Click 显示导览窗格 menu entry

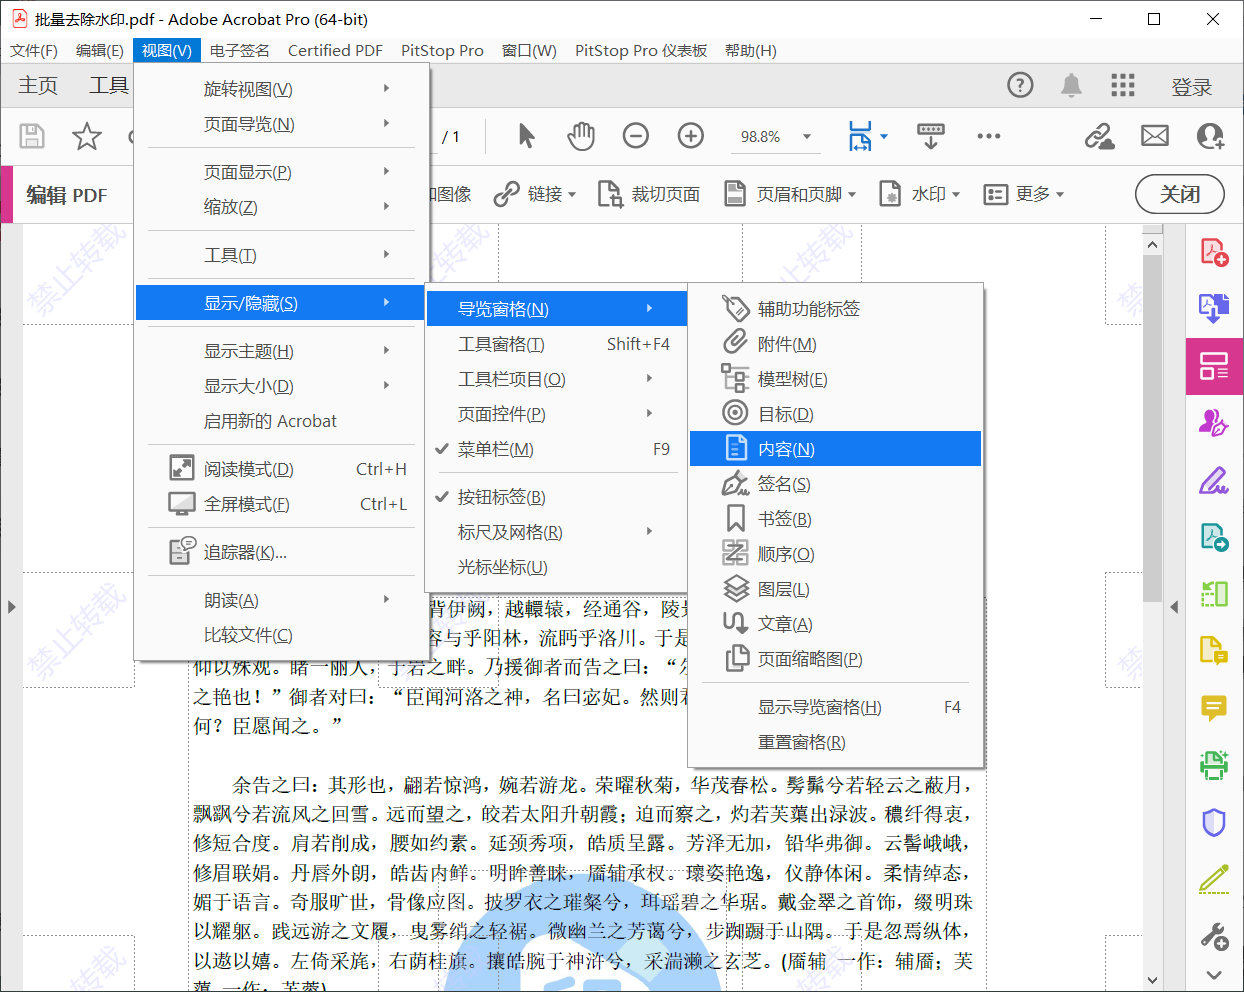pos(835,707)
